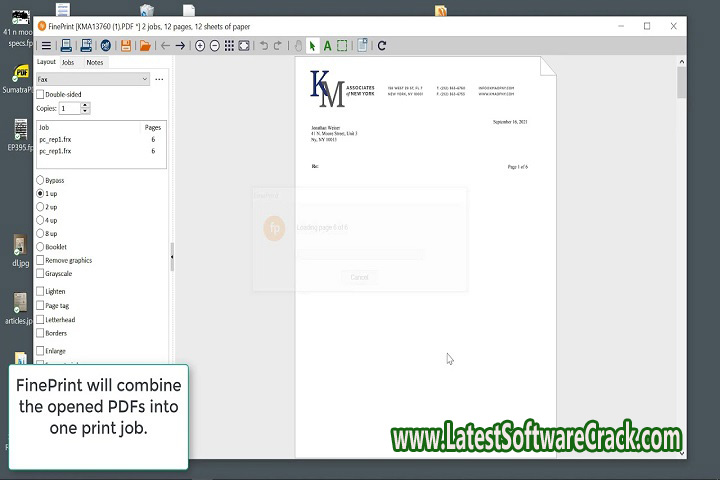This screenshot has width=720, height=480.
Task: Open the hamburger main menu
Action: point(45,45)
